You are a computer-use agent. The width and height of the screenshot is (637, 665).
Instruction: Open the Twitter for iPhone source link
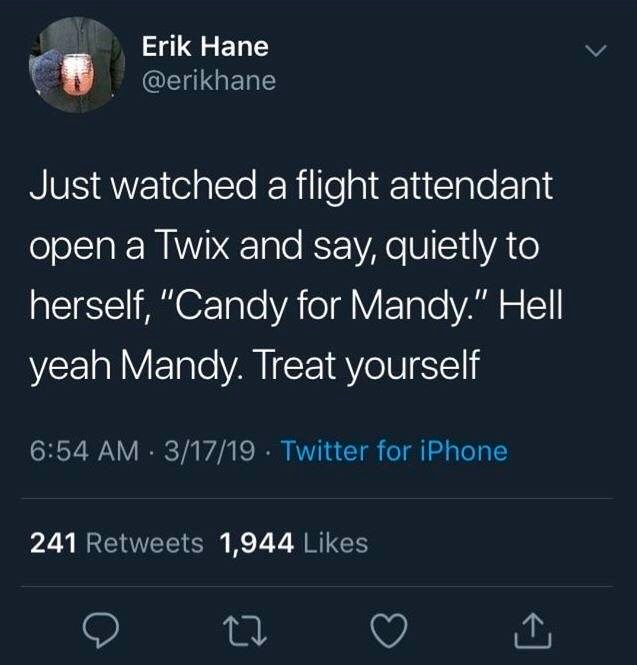point(394,450)
